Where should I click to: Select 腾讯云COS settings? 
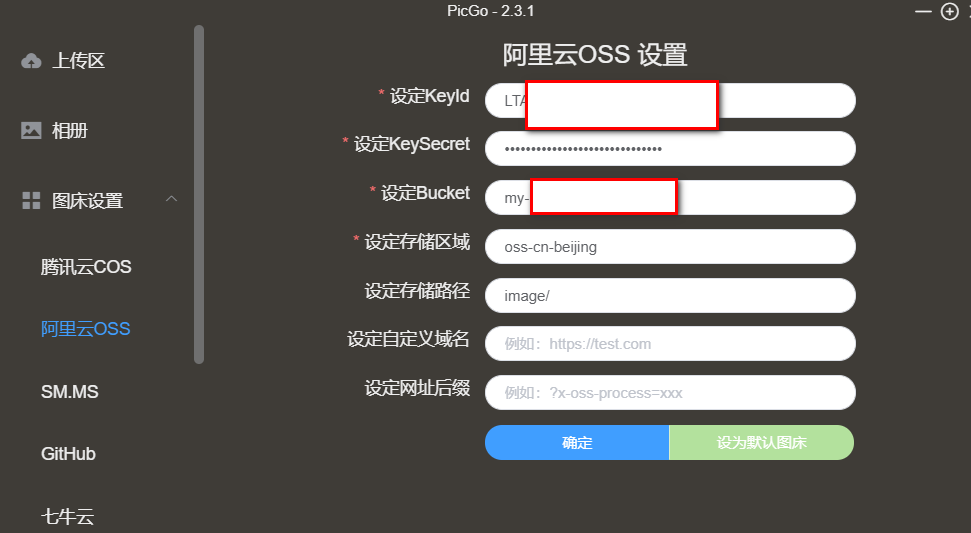click(x=86, y=267)
